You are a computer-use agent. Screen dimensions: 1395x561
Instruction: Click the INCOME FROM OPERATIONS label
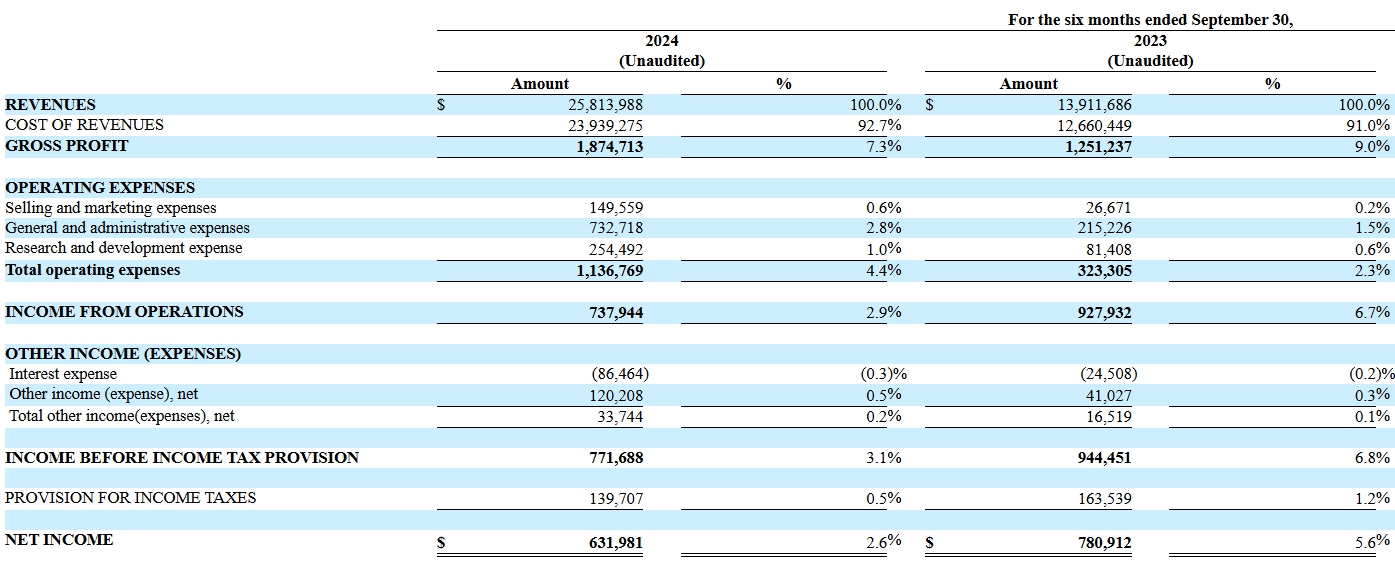coord(124,312)
